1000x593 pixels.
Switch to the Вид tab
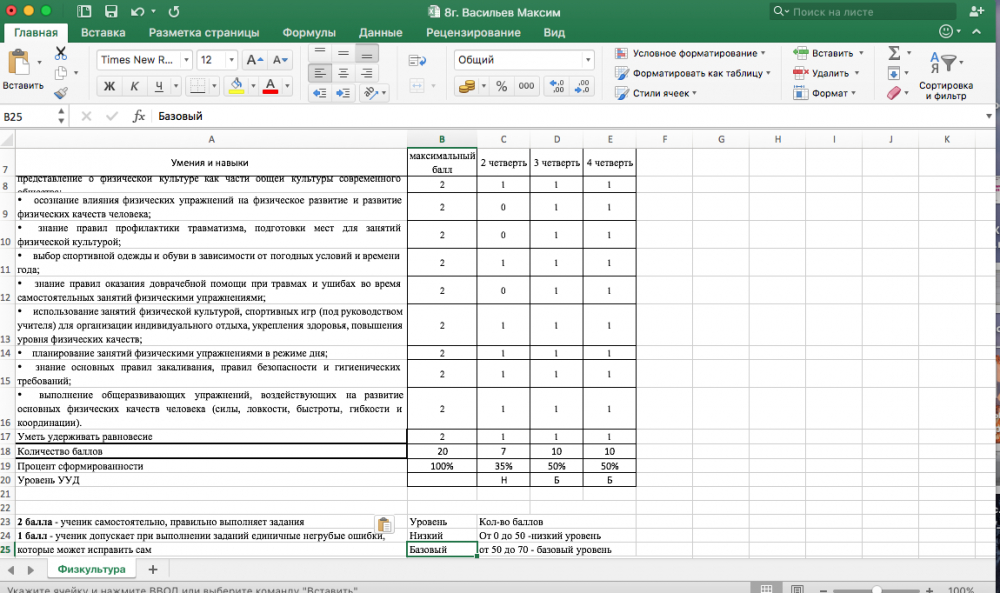554,33
